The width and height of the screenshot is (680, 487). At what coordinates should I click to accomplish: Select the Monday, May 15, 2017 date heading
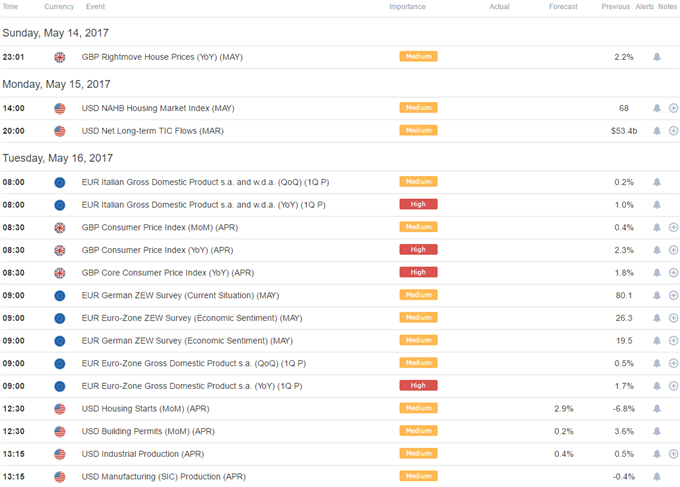point(56,84)
